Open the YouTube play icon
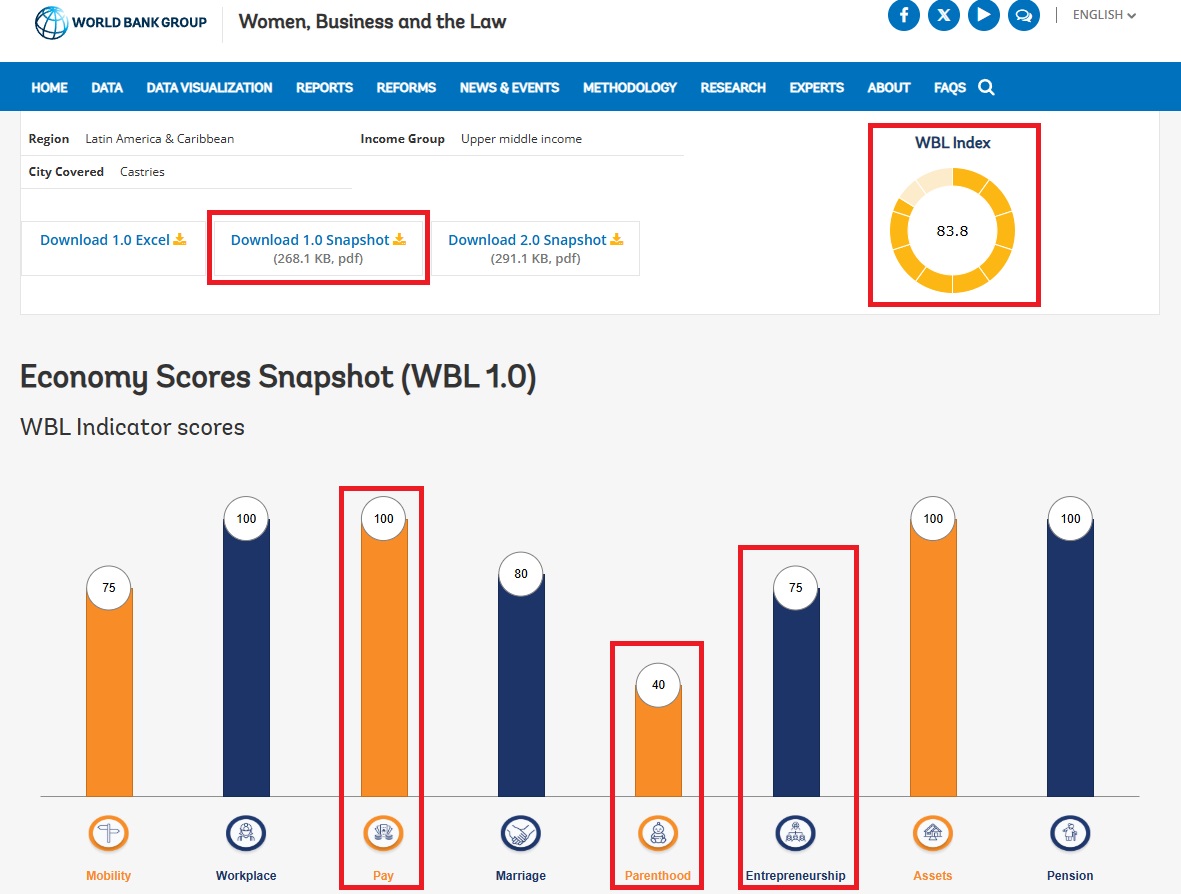Screen dimensions: 1181x894 [x=984, y=14]
